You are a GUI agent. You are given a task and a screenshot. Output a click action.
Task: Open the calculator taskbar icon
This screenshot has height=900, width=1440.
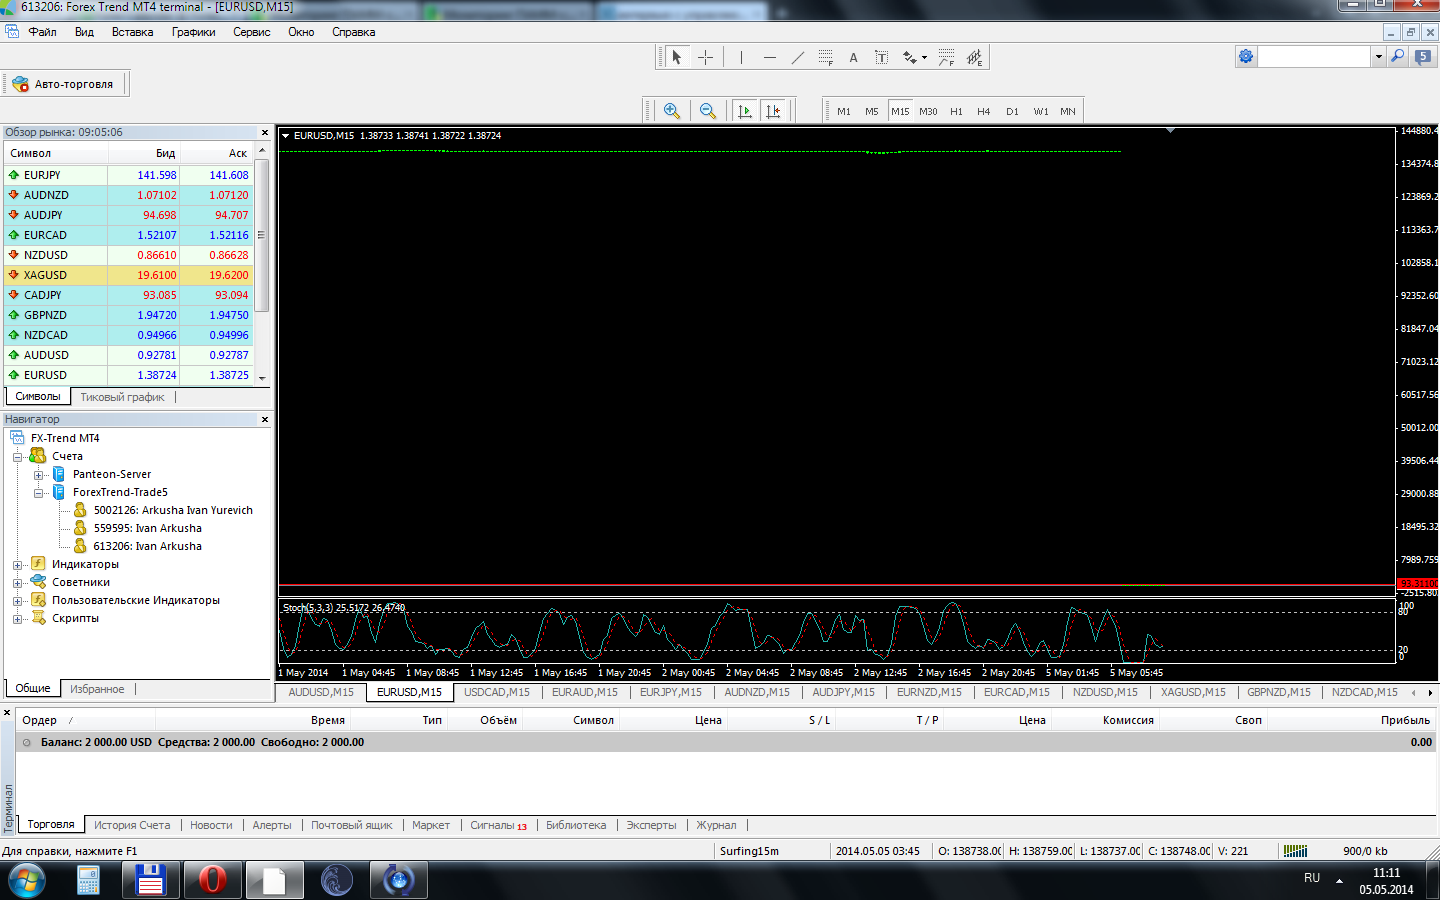pos(88,881)
